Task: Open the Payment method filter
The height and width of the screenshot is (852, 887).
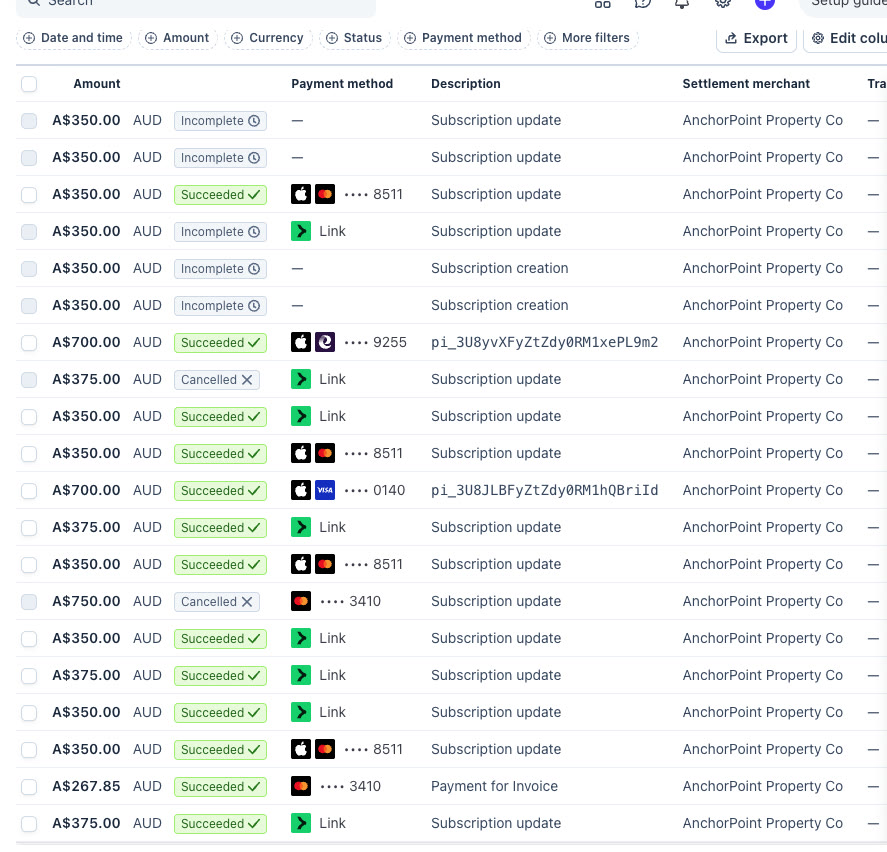Action: 464,38
